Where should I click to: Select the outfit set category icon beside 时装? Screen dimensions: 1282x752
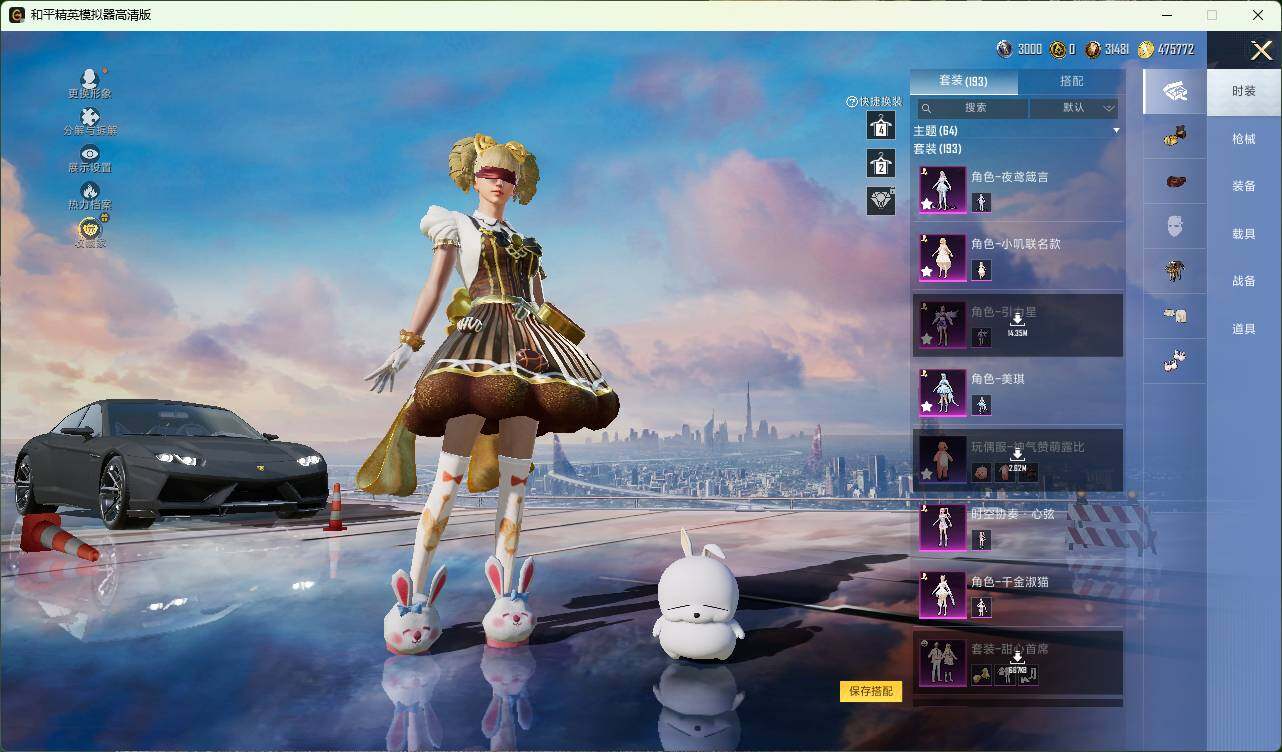click(1175, 92)
